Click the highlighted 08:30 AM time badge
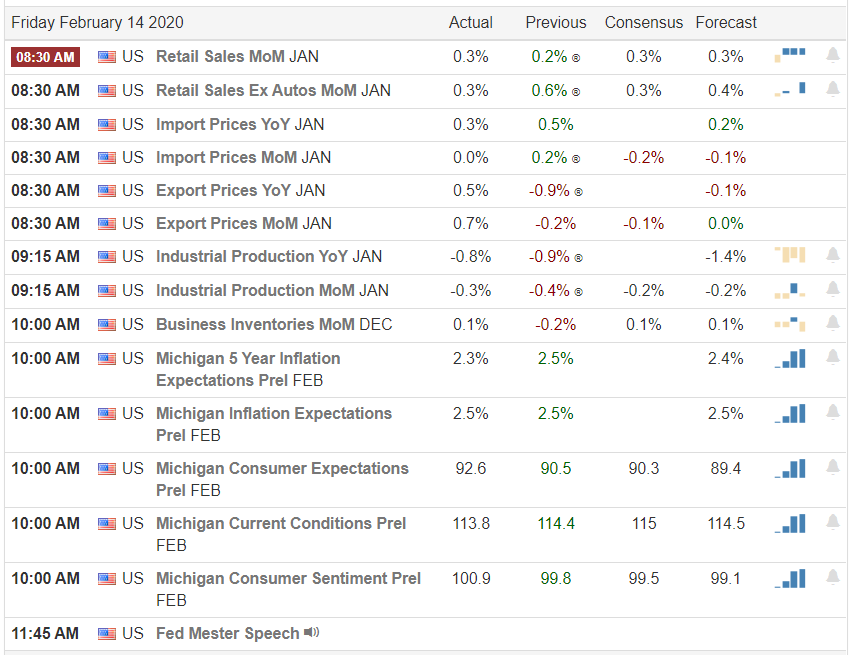Image resolution: width=852 pixels, height=655 pixels. tap(46, 57)
